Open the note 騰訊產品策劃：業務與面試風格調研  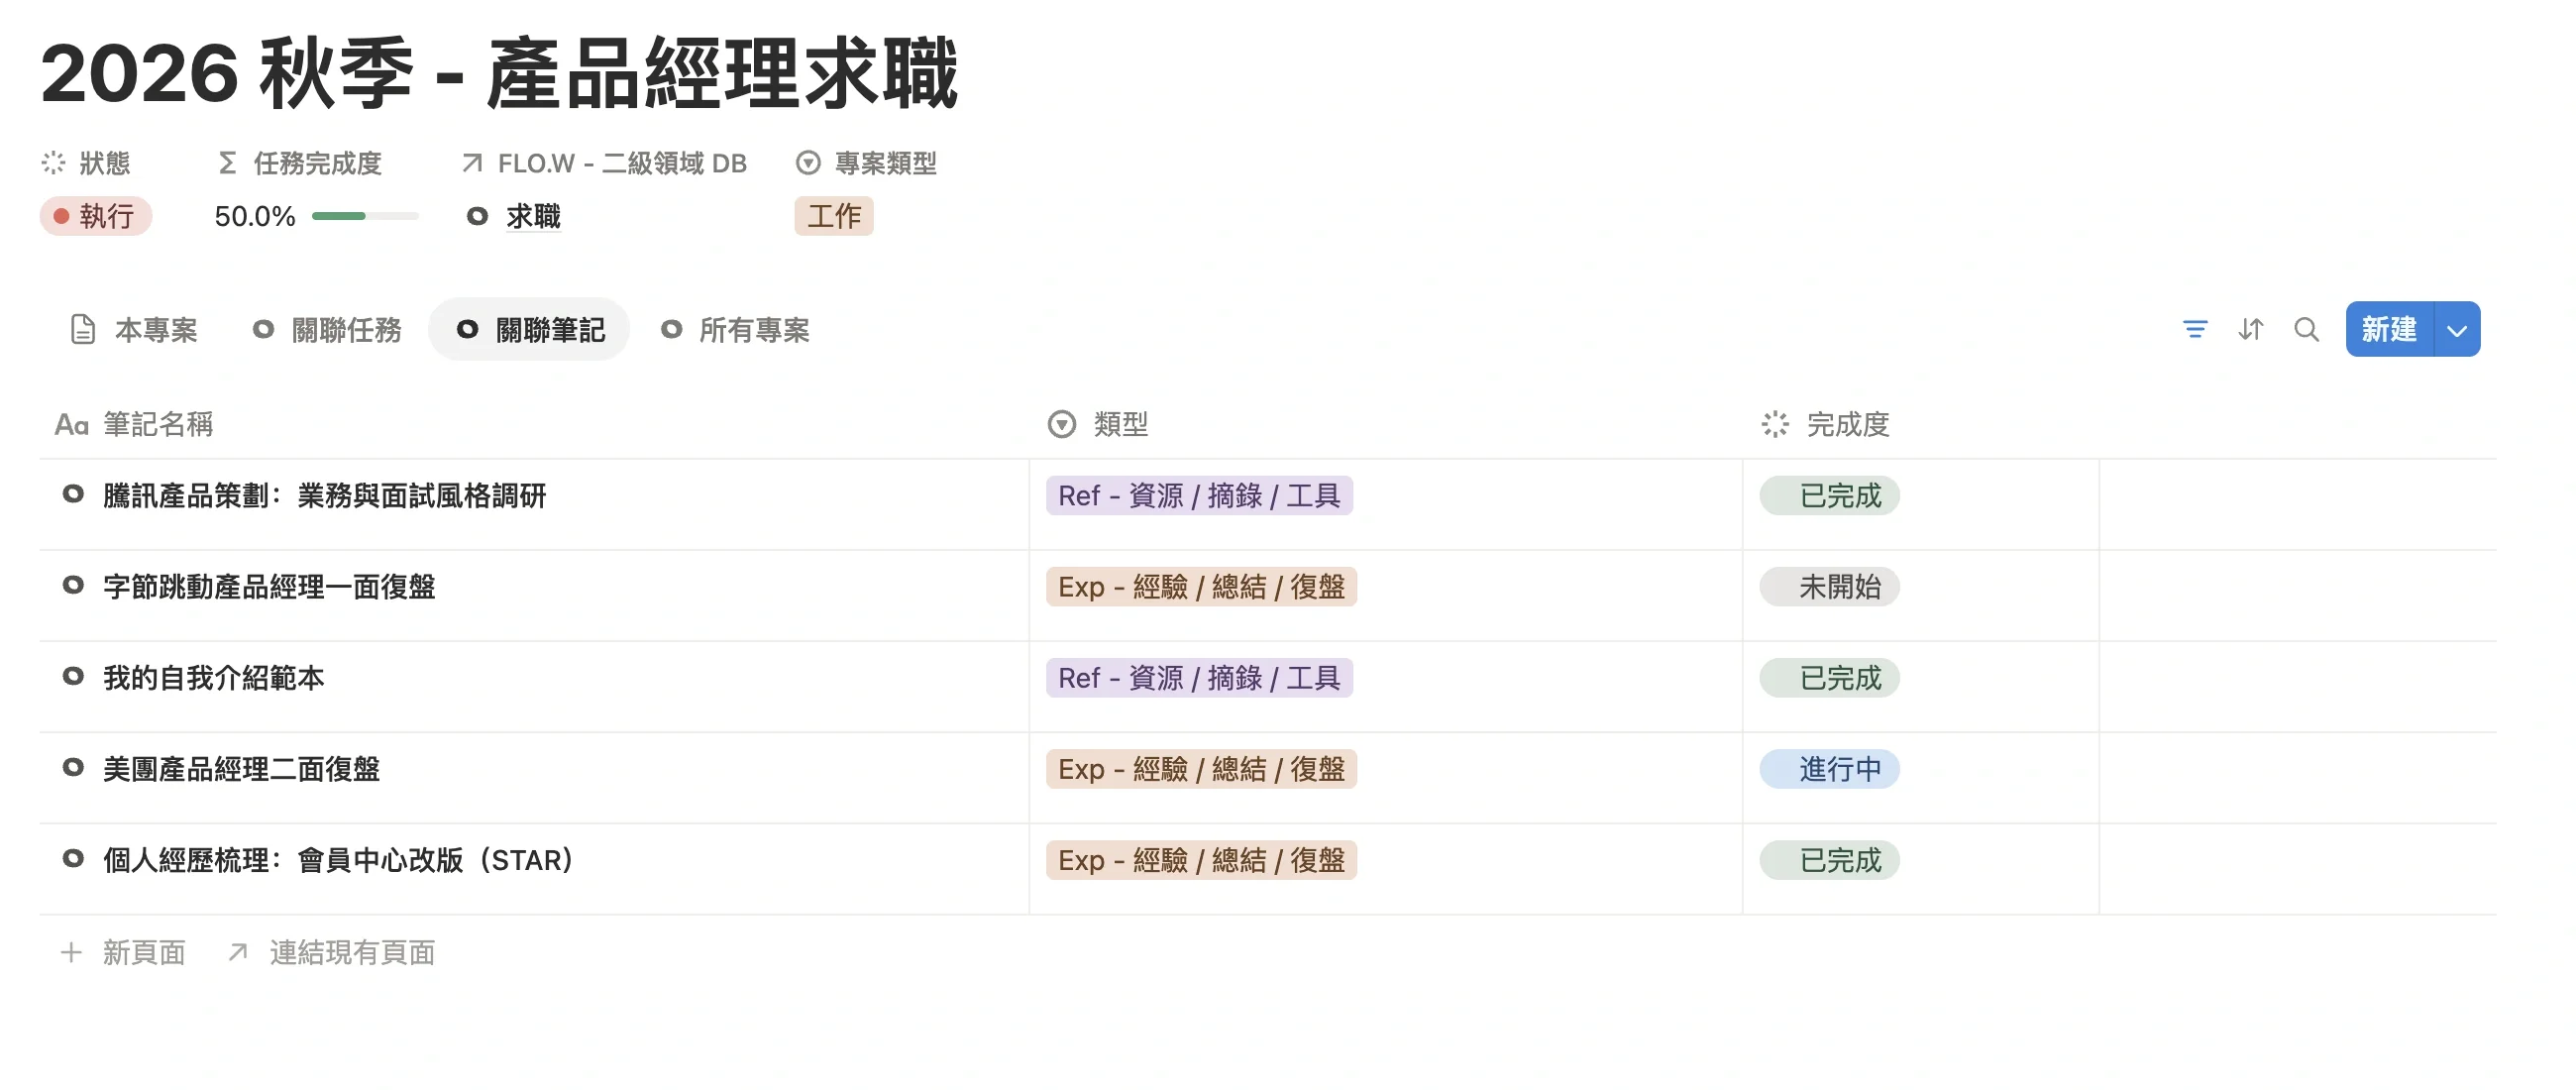coord(325,496)
